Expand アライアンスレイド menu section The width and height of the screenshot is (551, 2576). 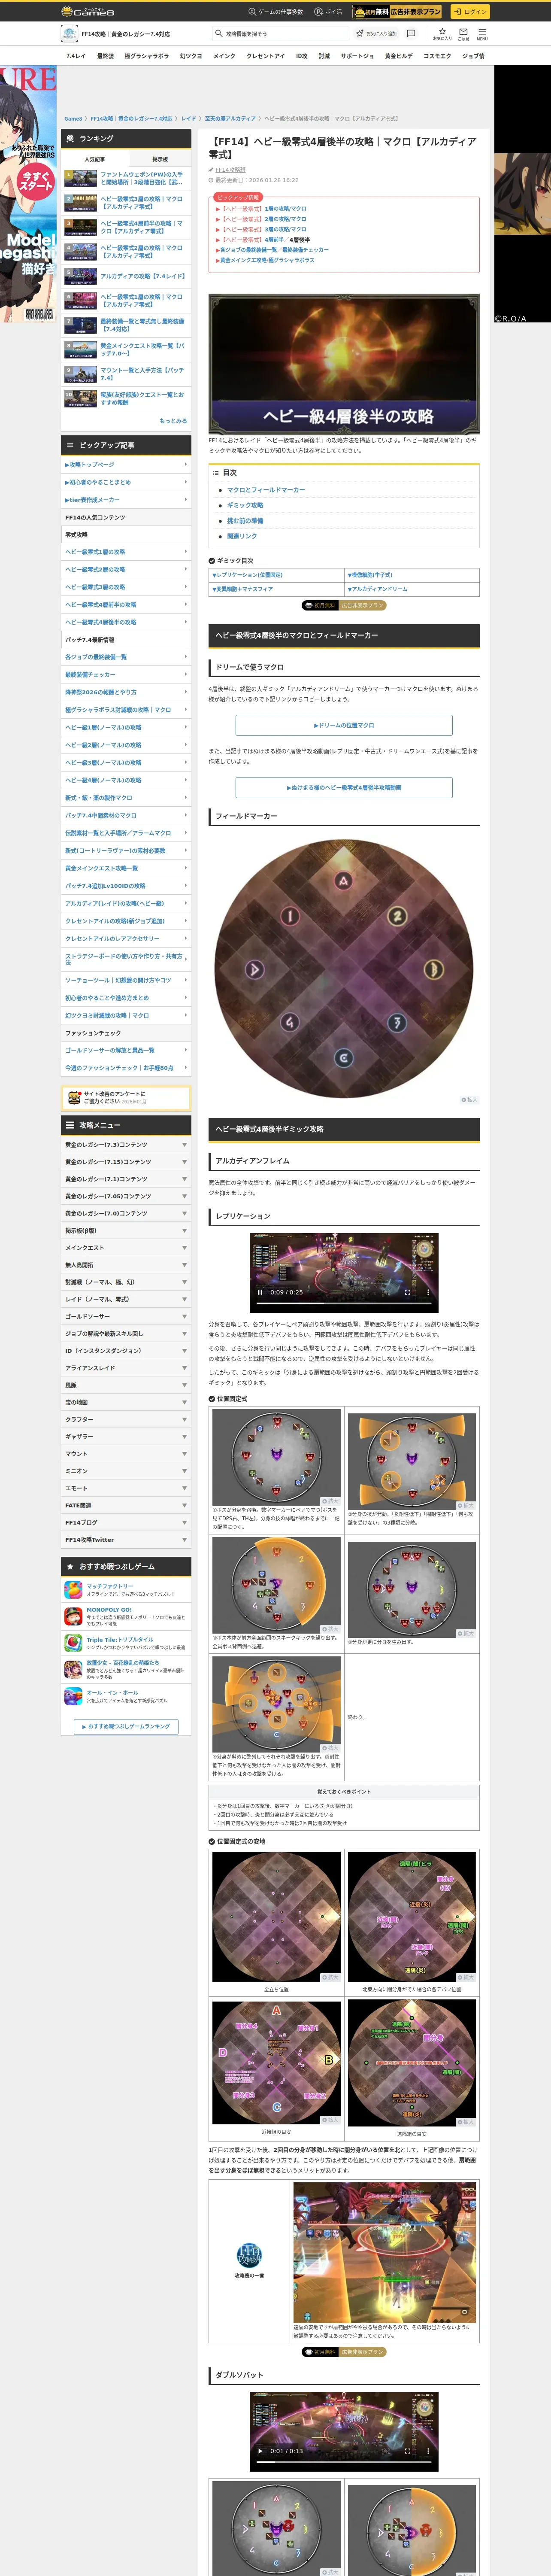pos(126,1368)
